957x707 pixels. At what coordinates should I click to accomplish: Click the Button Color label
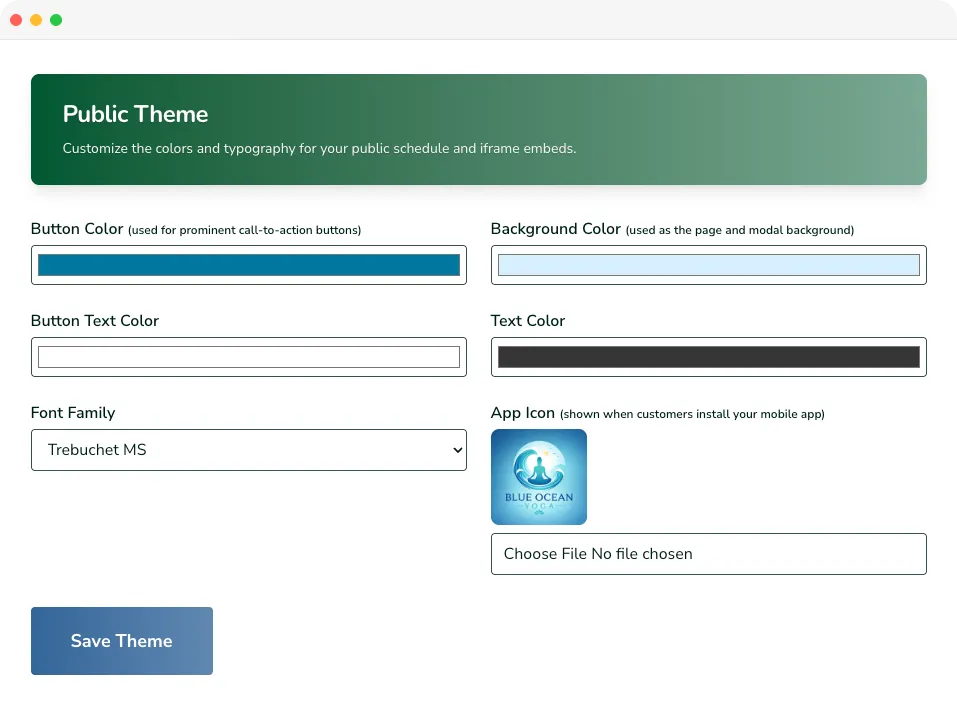[x=76, y=228]
